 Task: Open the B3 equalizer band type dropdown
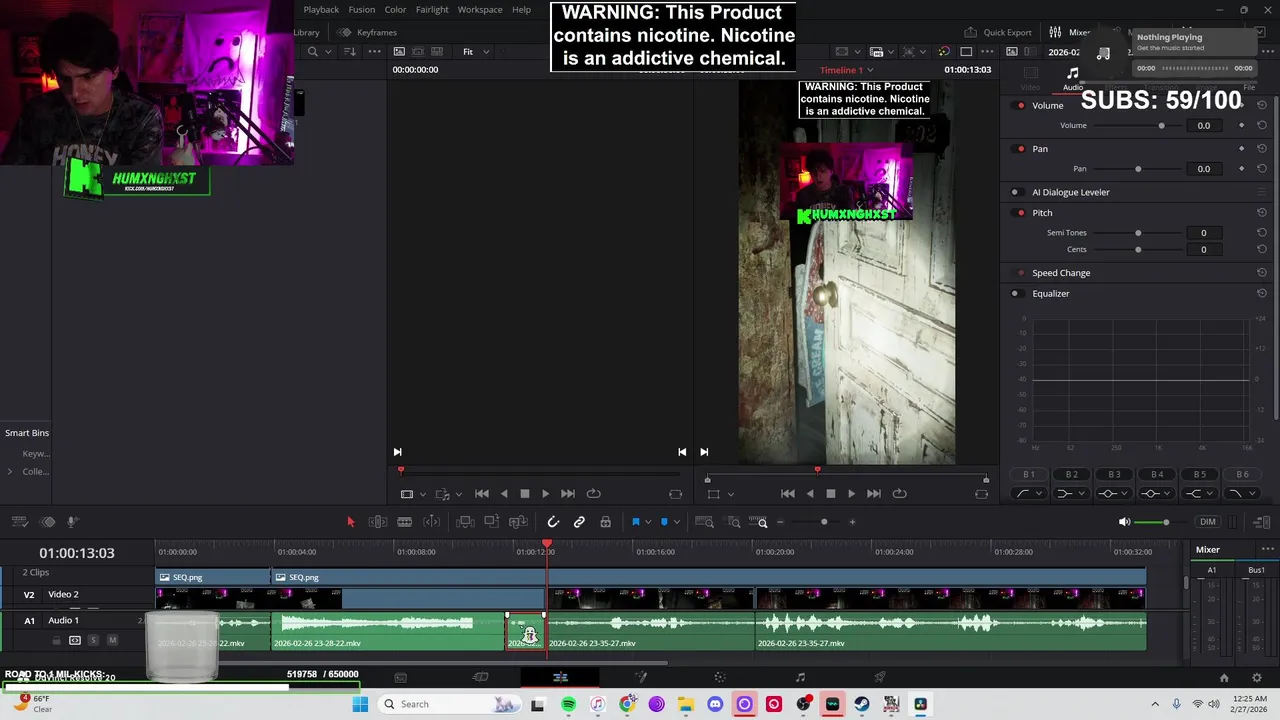click(1114, 493)
